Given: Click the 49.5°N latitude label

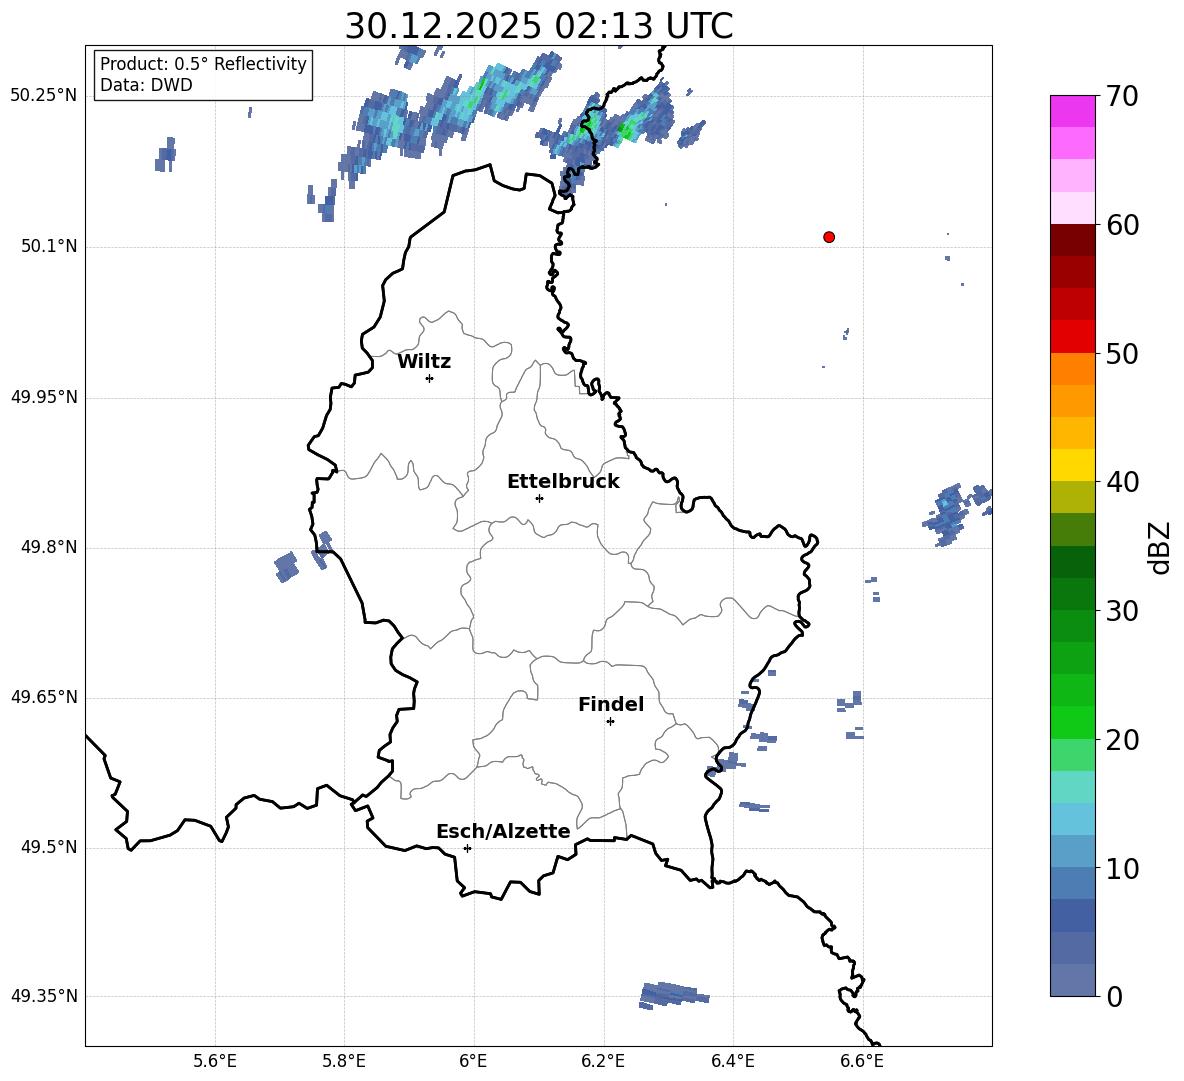Looking at the screenshot, I should (49, 847).
